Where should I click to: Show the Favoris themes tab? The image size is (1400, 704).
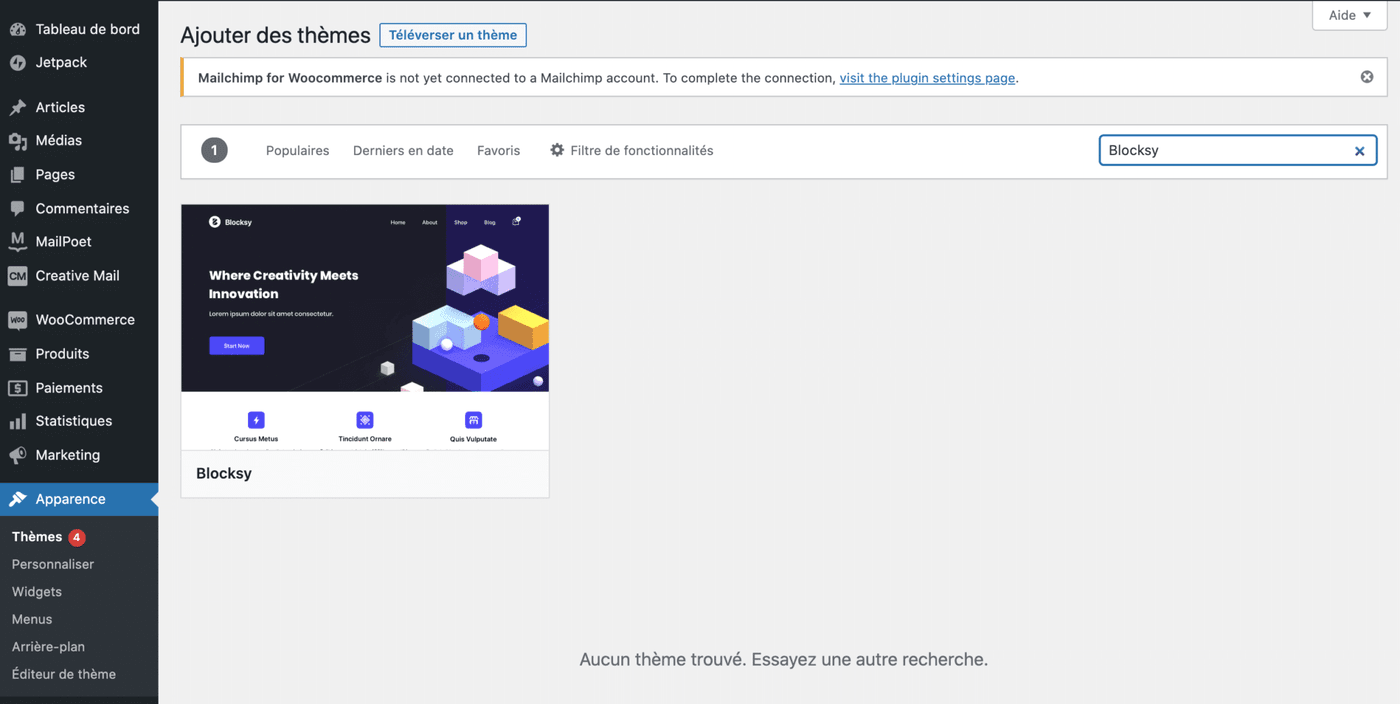pyautogui.click(x=498, y=151)
